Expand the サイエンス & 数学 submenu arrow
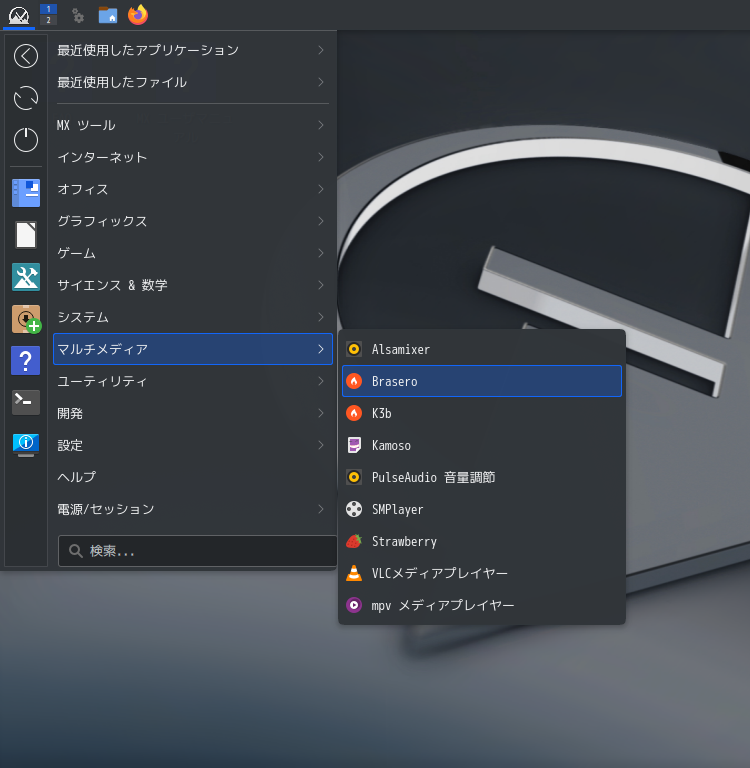Screen dimensions: 750x768 pyautogui.click(x=321, y=285)
